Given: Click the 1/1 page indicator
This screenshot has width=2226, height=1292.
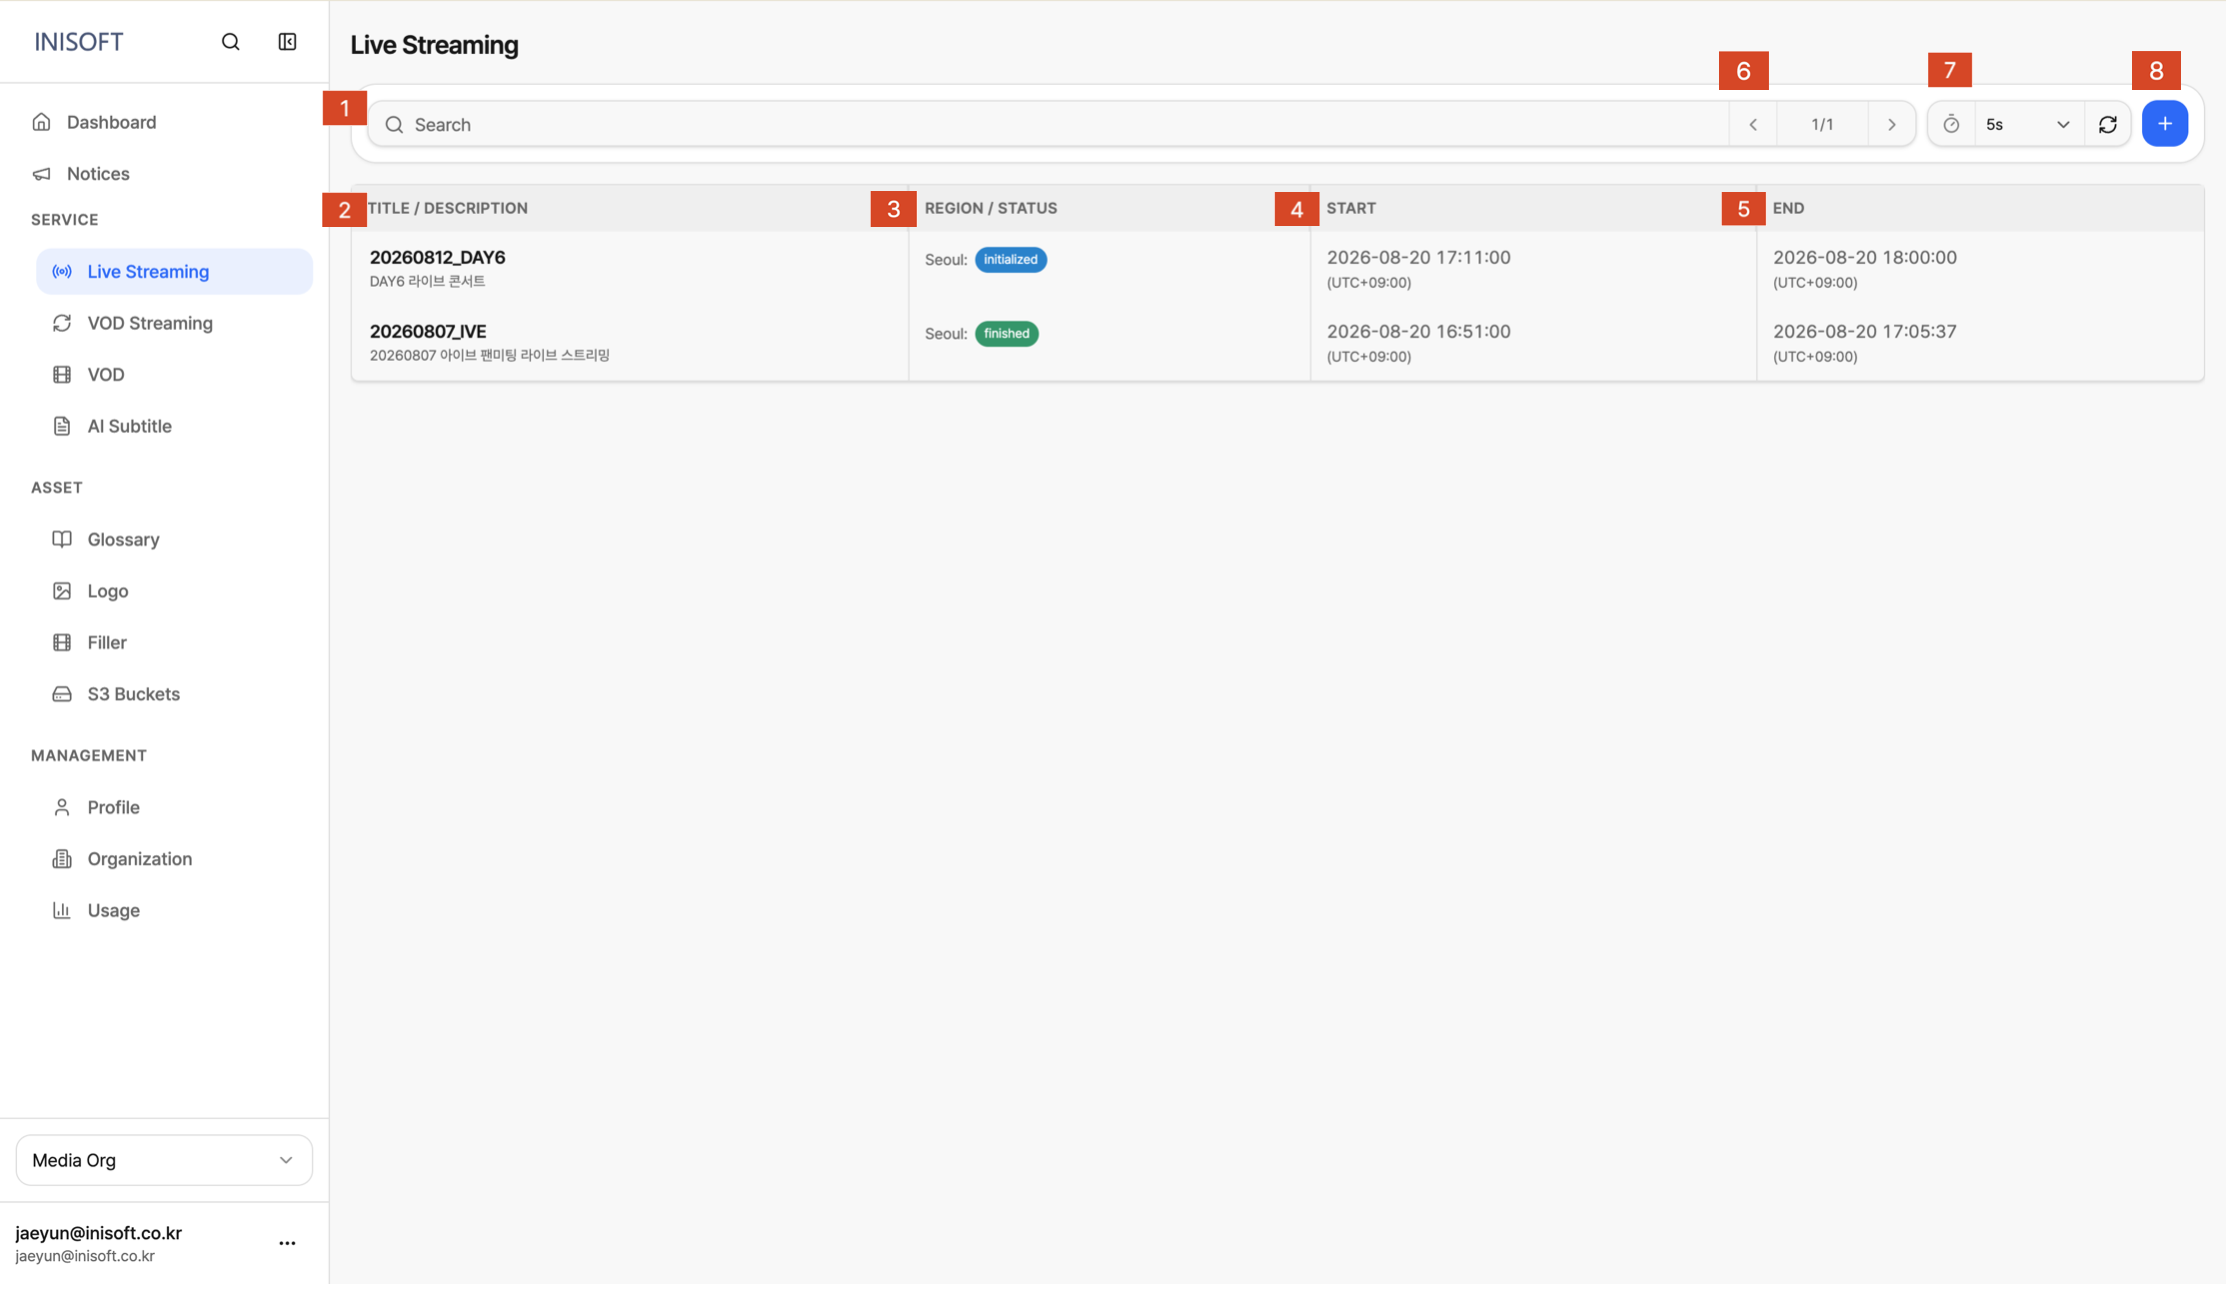Looking at the screenshot, I should [x=1822, y=124].
